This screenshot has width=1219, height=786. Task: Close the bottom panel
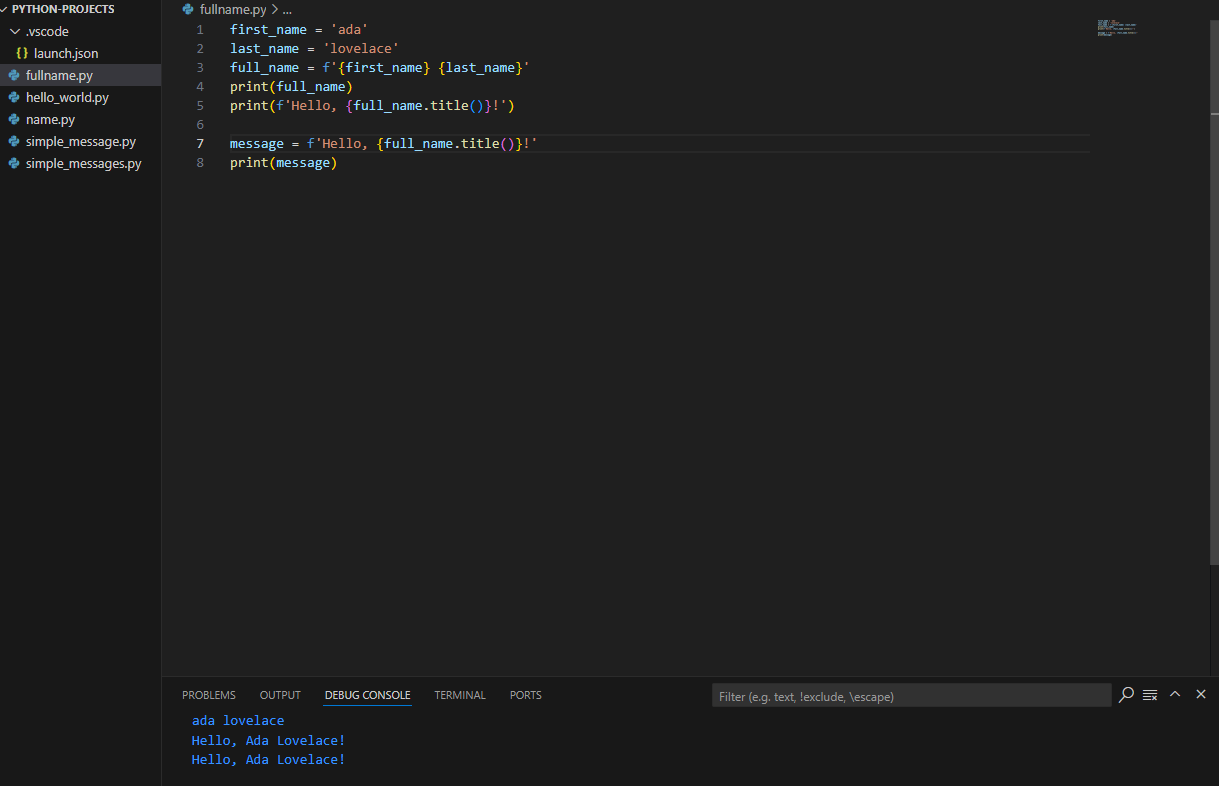[1201, 694]
